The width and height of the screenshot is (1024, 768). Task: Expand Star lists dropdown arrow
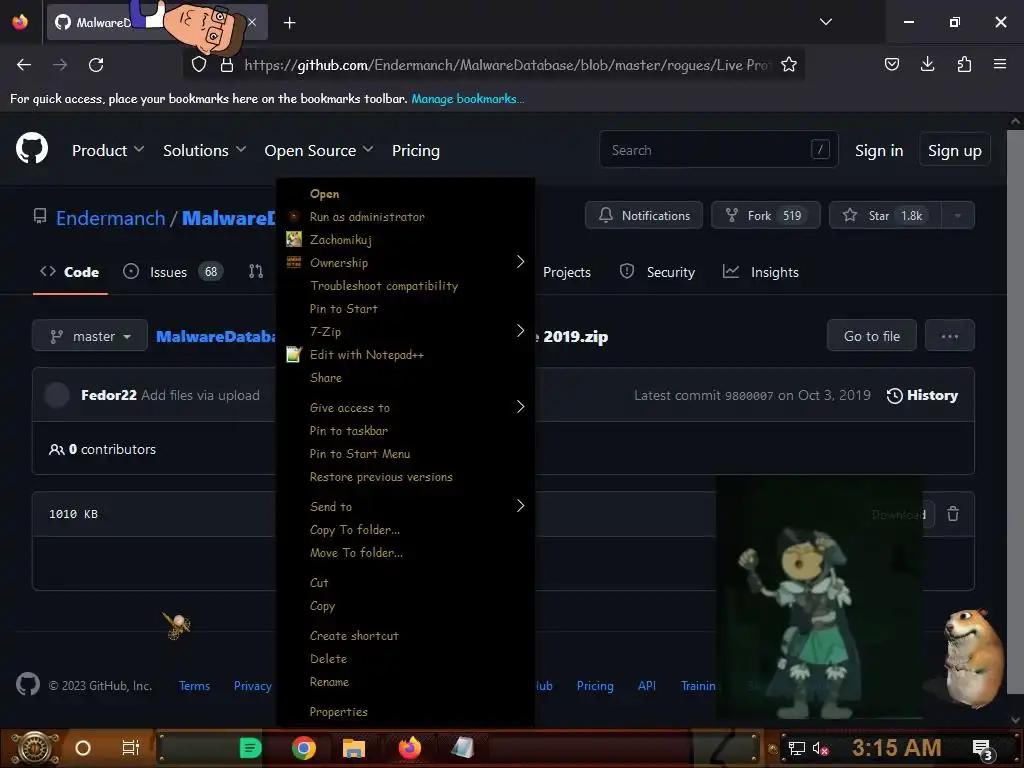coord(957,216)
